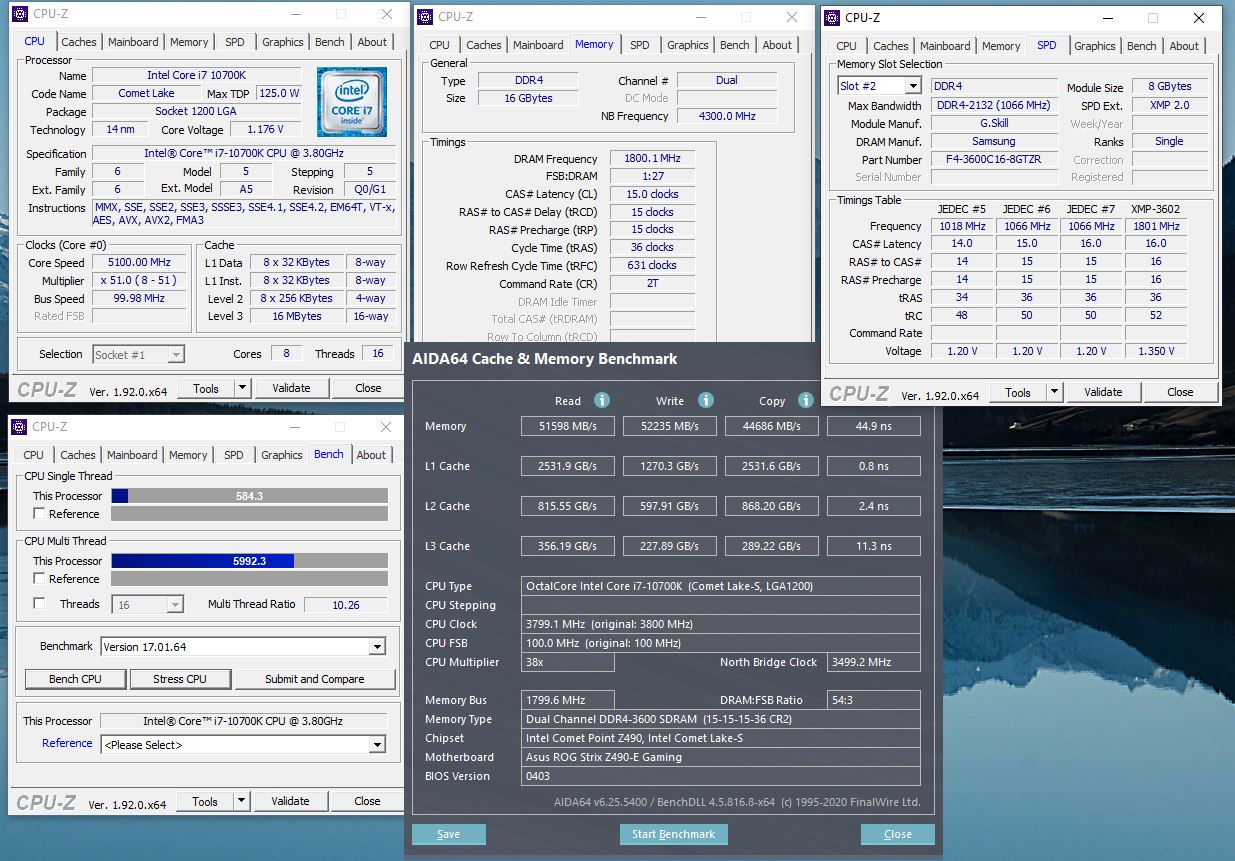1235x861 pixels.
Task: Minimize the CPU-Z SPD window
Action: [x=1107, y=18]
